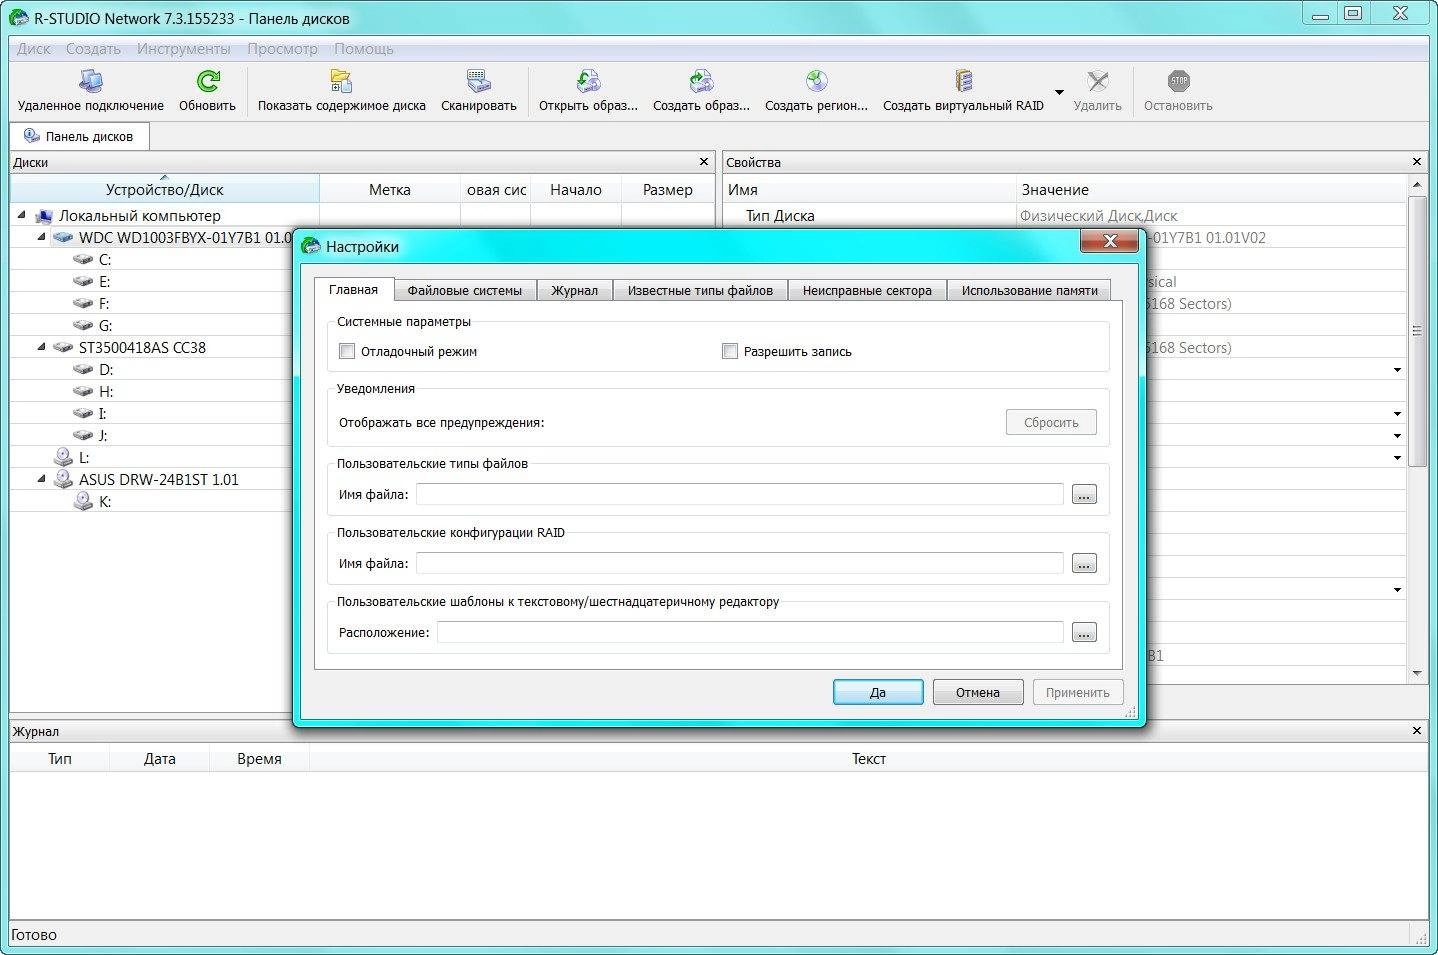Switch to Известные типы файлов tab
This screenshot has width=1438, height=955.
coord(700,290)
